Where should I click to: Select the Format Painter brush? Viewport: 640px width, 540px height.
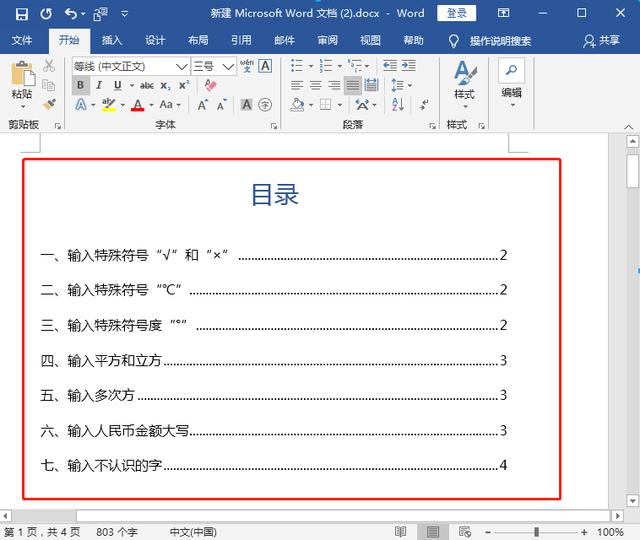click(x=49, y=104)
